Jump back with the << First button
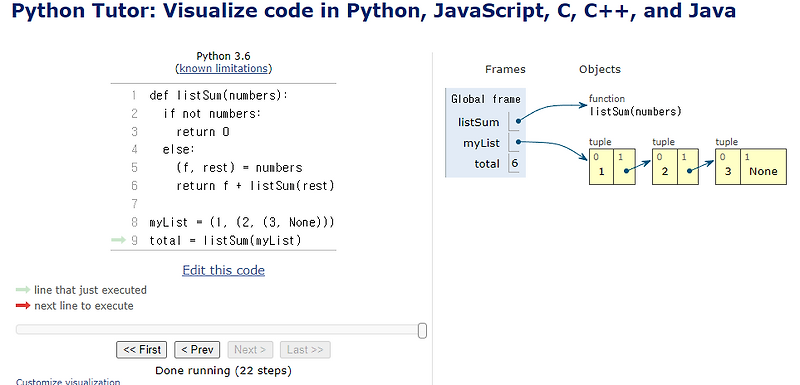This screenshot has height=385, width=800. pyautogui.click(x=141, y=350)
